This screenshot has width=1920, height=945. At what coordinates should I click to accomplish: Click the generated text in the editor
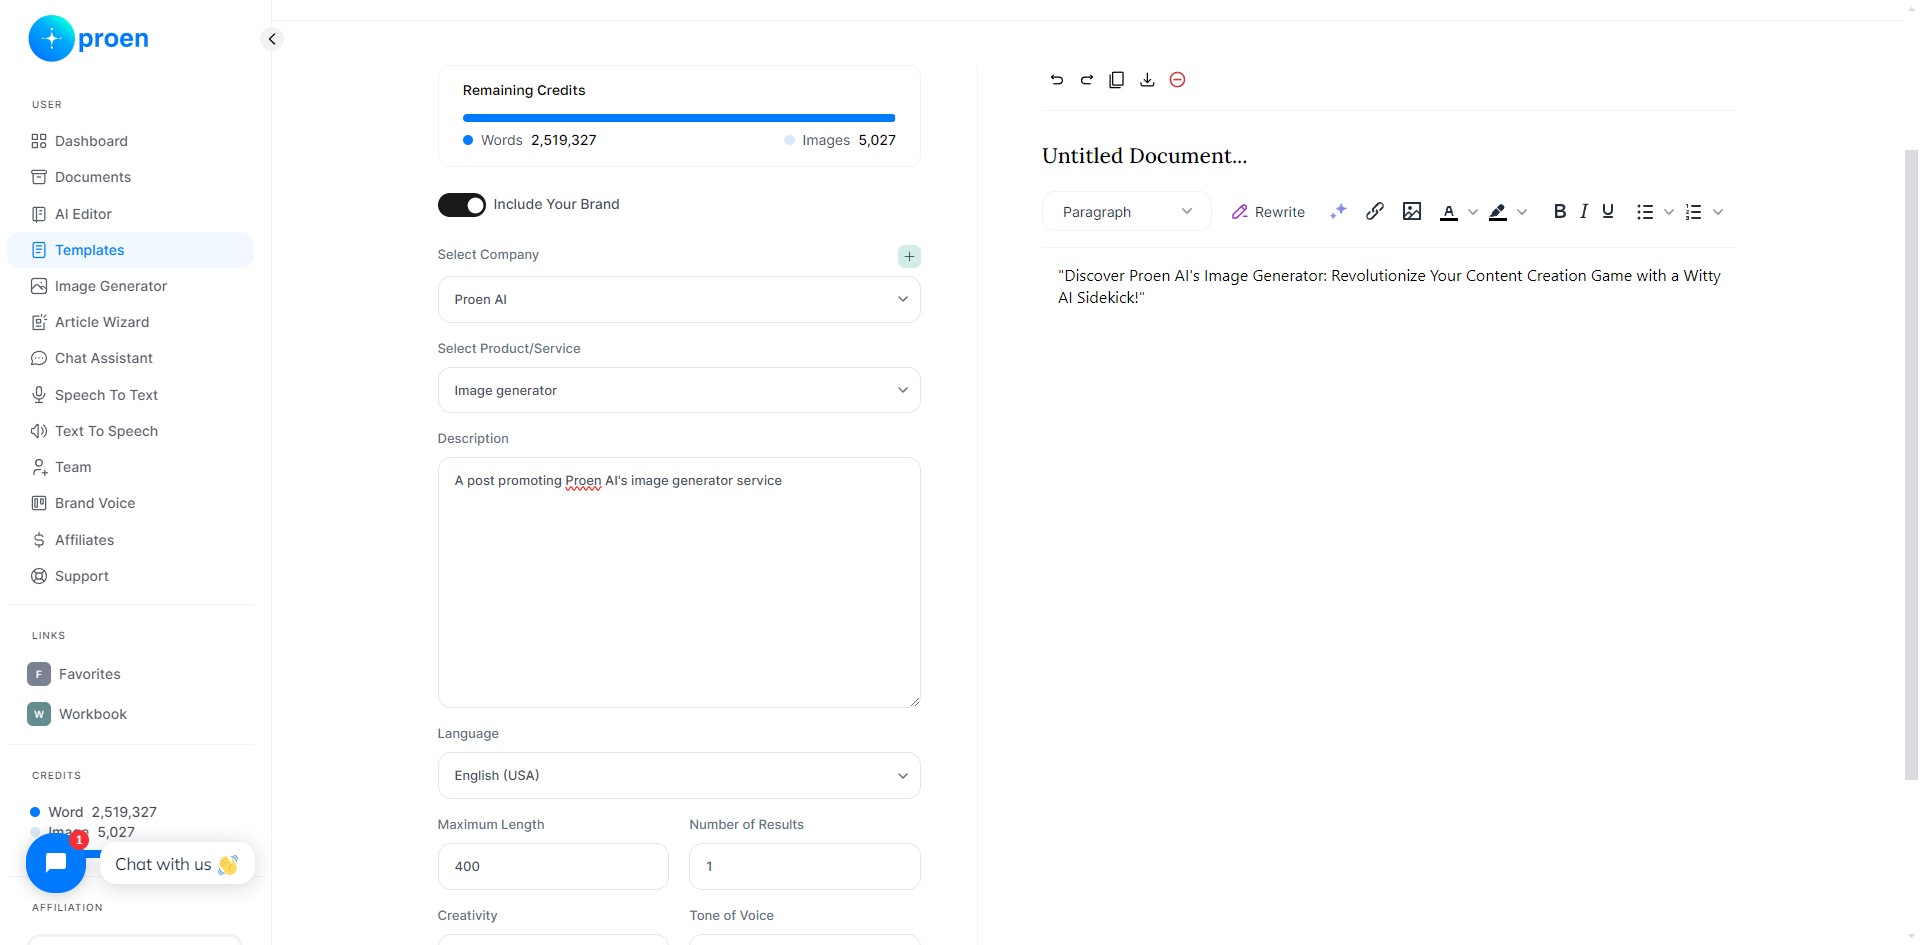(1389, 287)
